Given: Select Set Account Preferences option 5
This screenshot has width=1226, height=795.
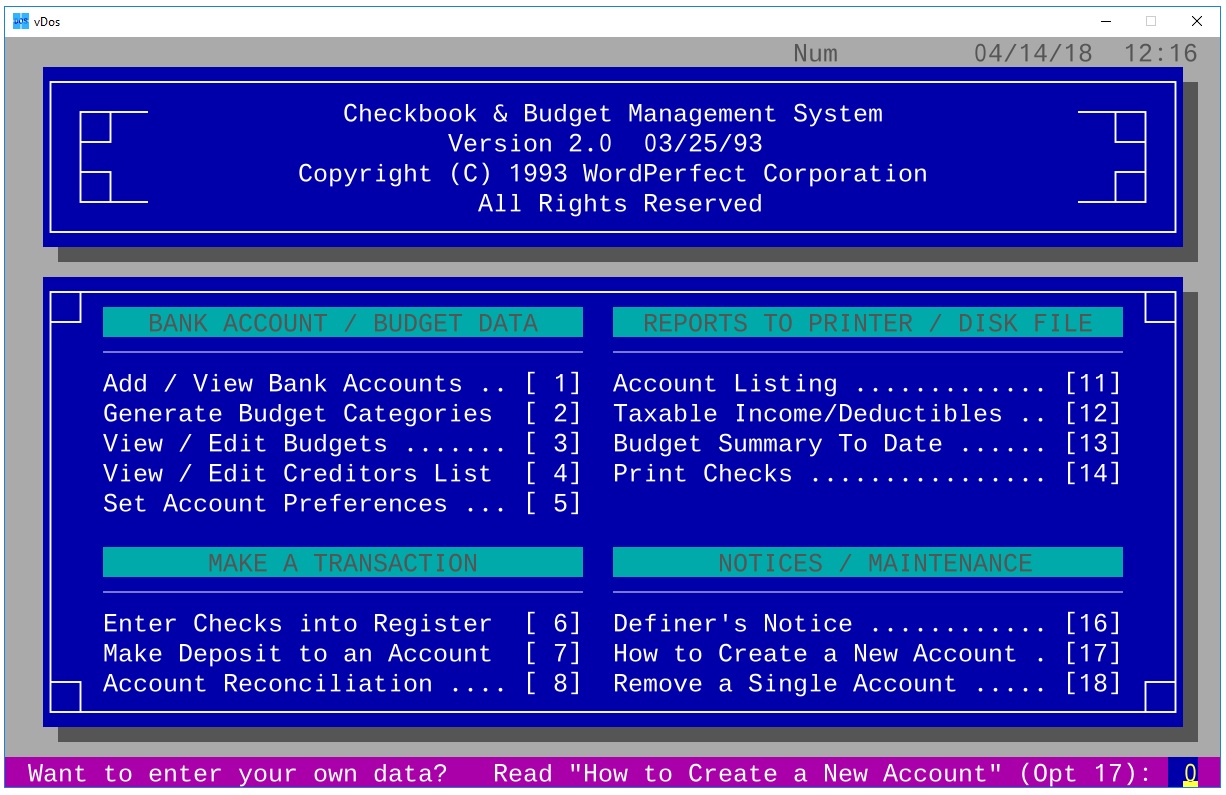Looking at the screenshot, I should click(342, 504).
